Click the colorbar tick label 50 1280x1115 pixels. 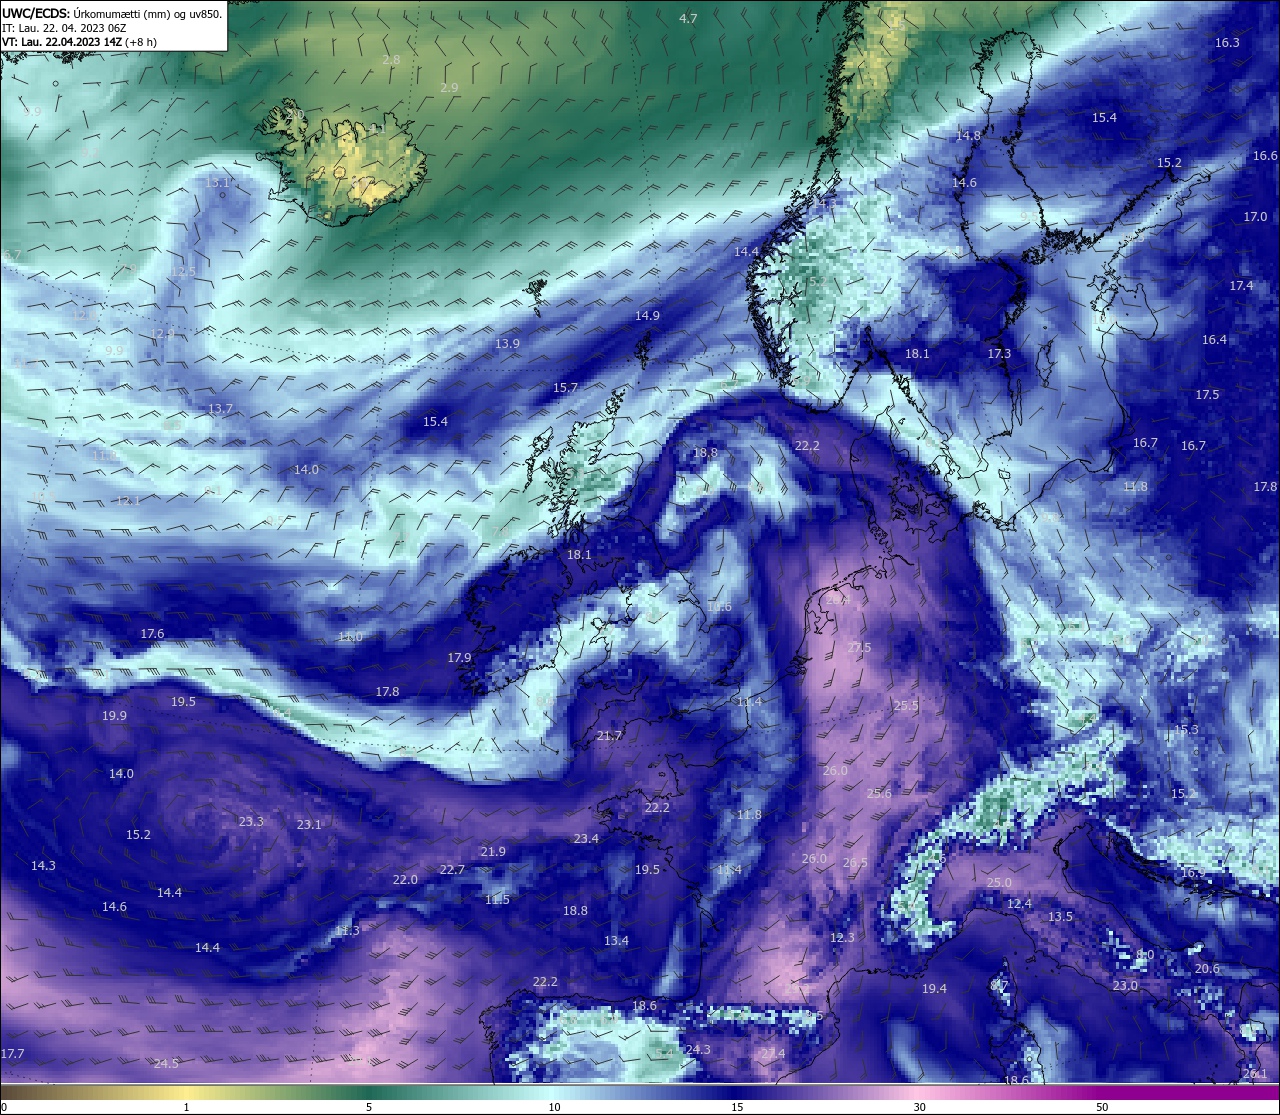tap(1102, 1107)
